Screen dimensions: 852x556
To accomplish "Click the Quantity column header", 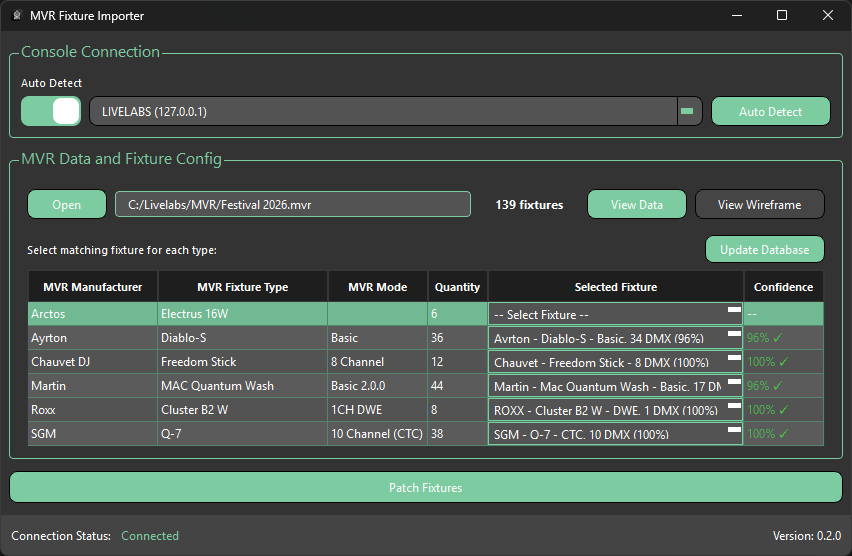I will 458,286.
